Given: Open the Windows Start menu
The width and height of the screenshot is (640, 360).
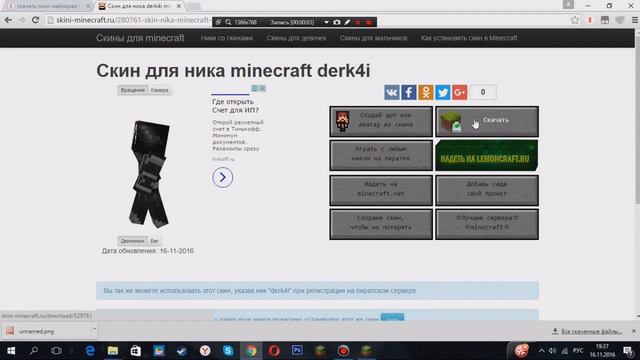Looking at the screenshot, I should coord(11,351).
